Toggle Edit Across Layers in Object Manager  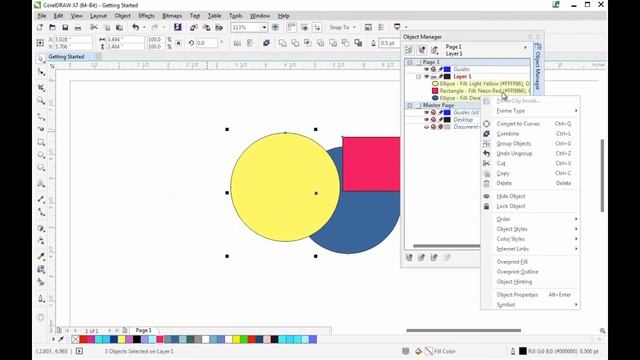point(422,50)
